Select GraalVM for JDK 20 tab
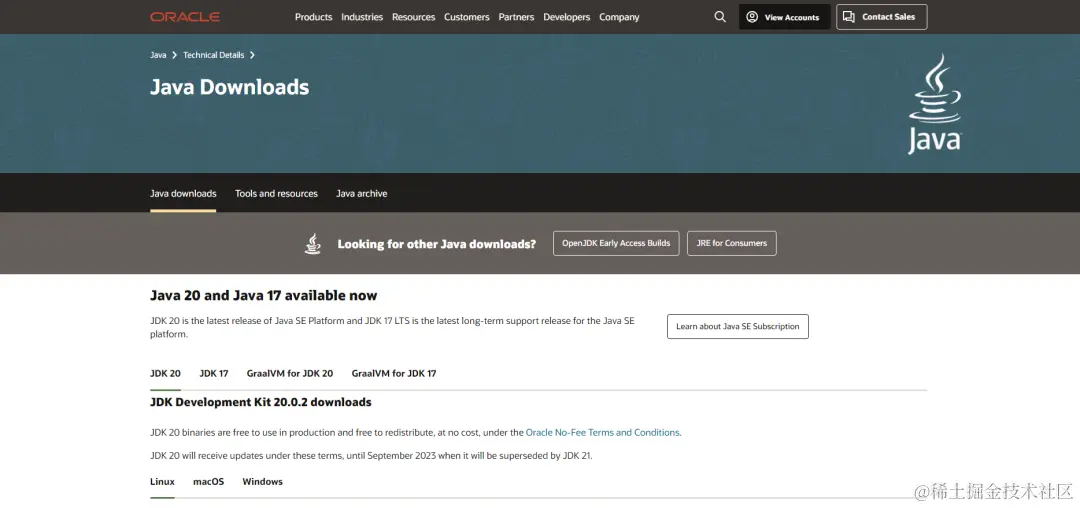Screen dimensions: 1080x508 [x=290, y=373]
